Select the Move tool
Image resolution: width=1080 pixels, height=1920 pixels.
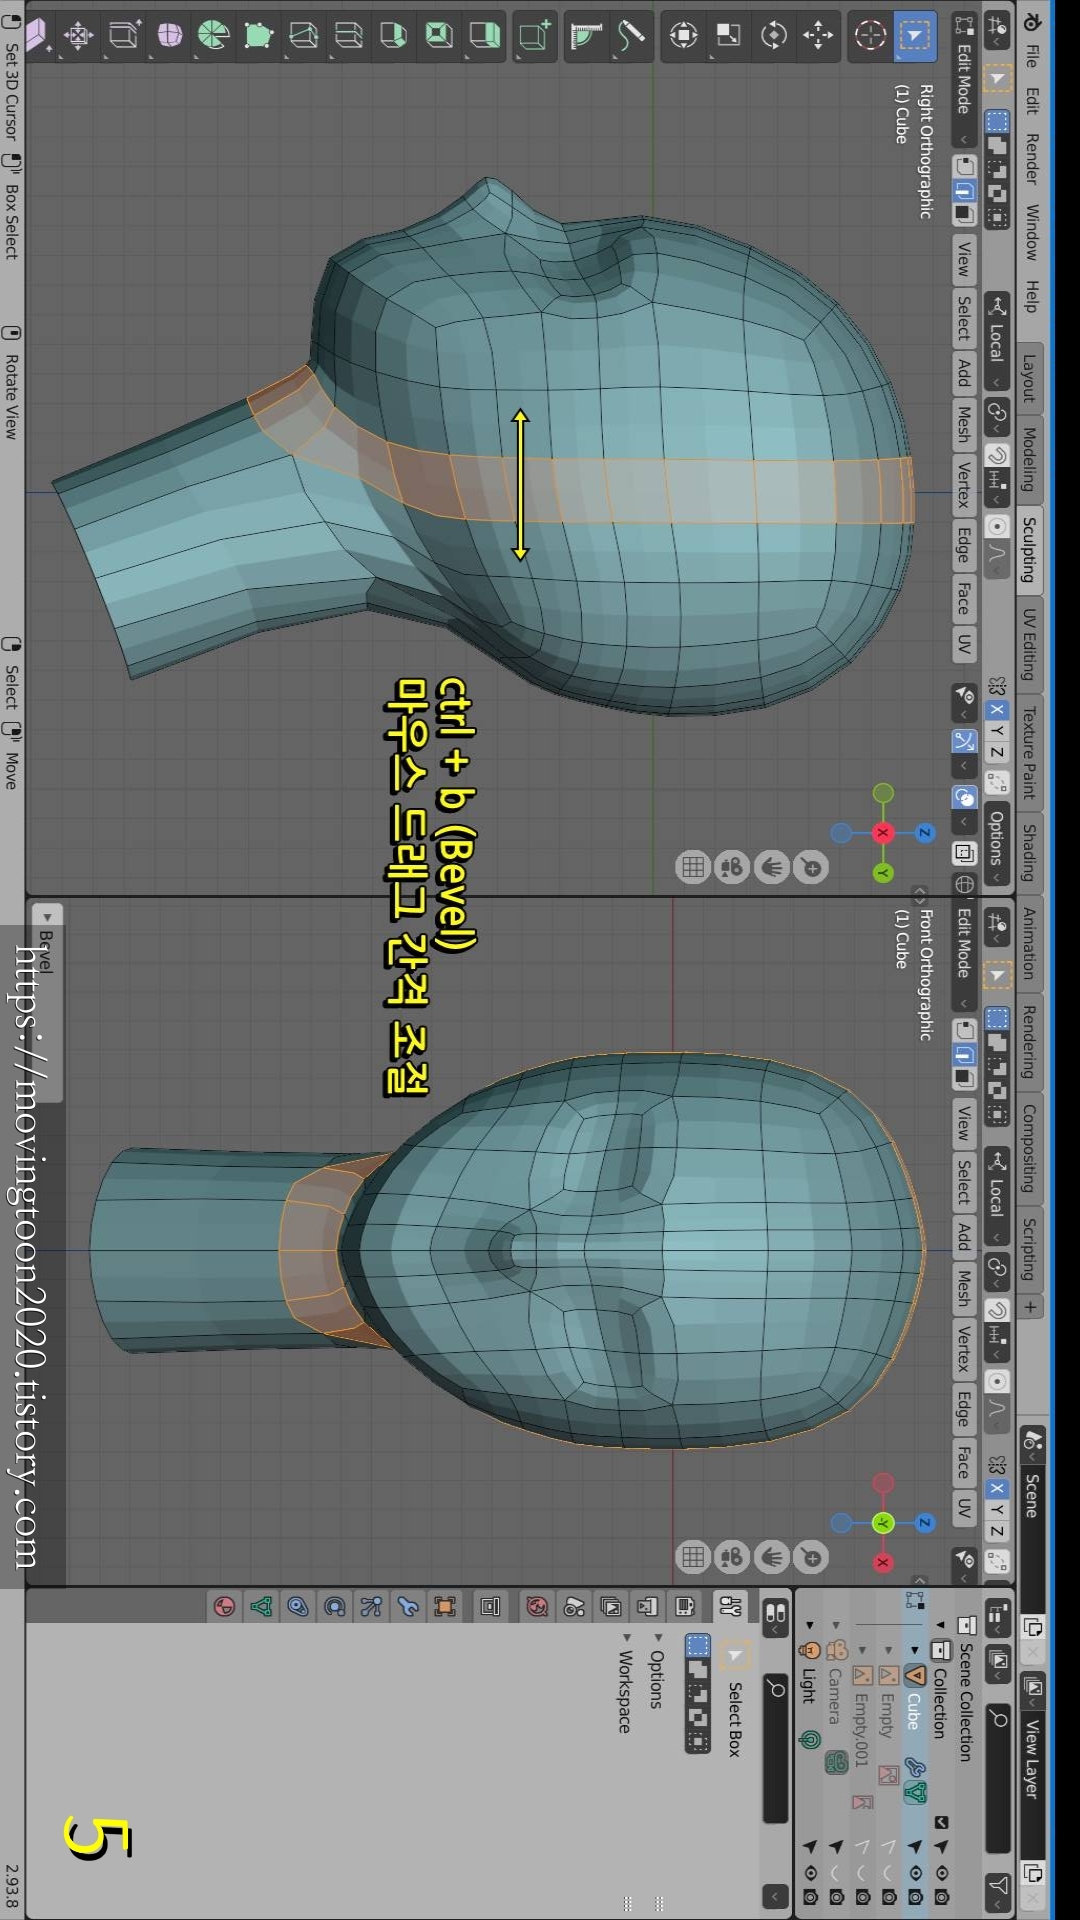(x=819, y=36)
